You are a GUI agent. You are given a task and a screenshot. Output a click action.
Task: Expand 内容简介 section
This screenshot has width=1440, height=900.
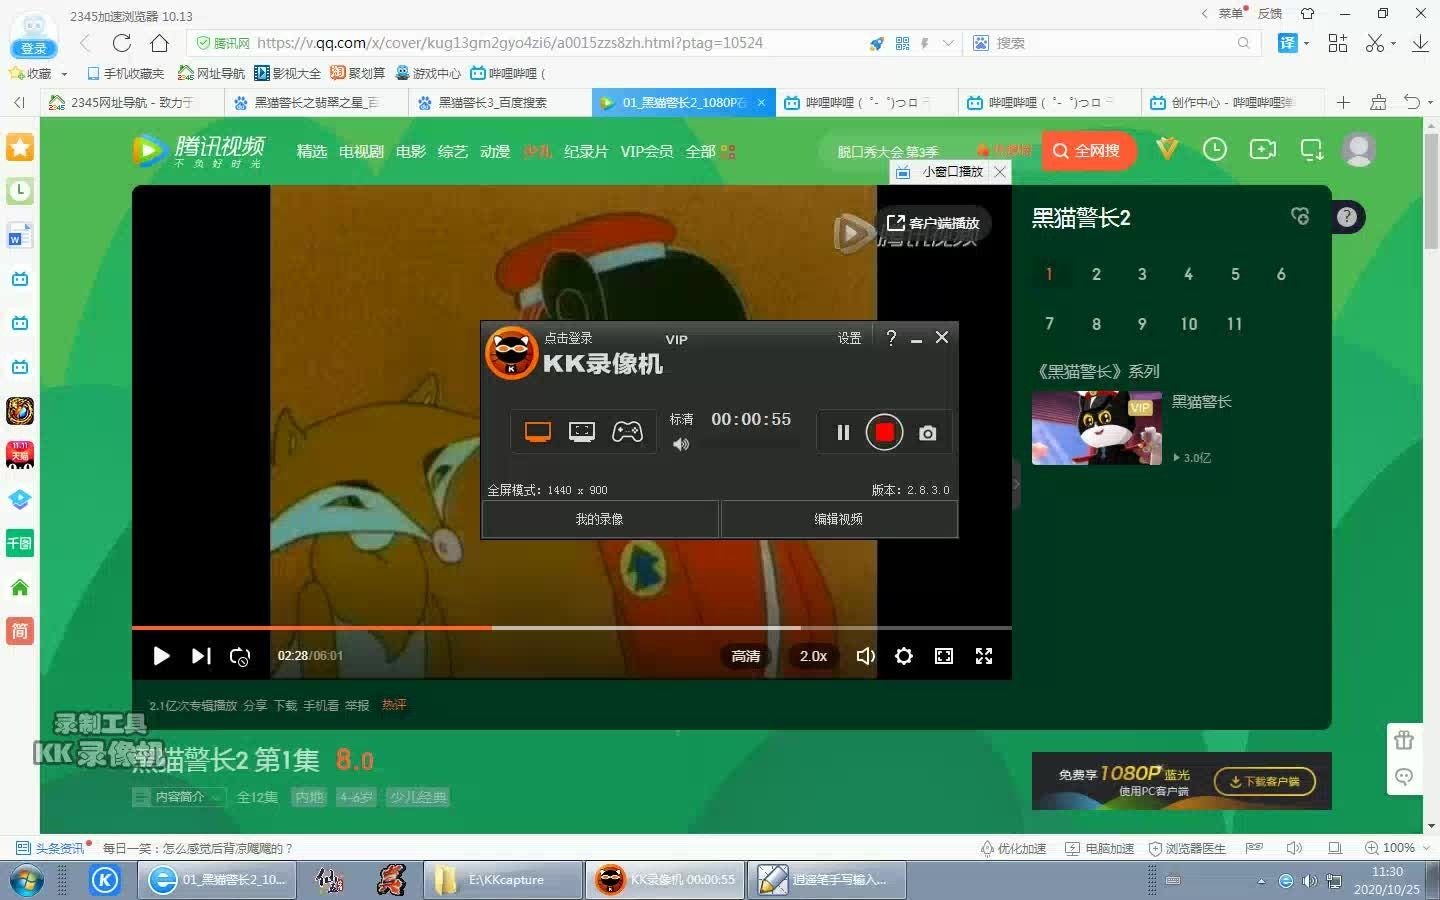(x=178, y=797)
